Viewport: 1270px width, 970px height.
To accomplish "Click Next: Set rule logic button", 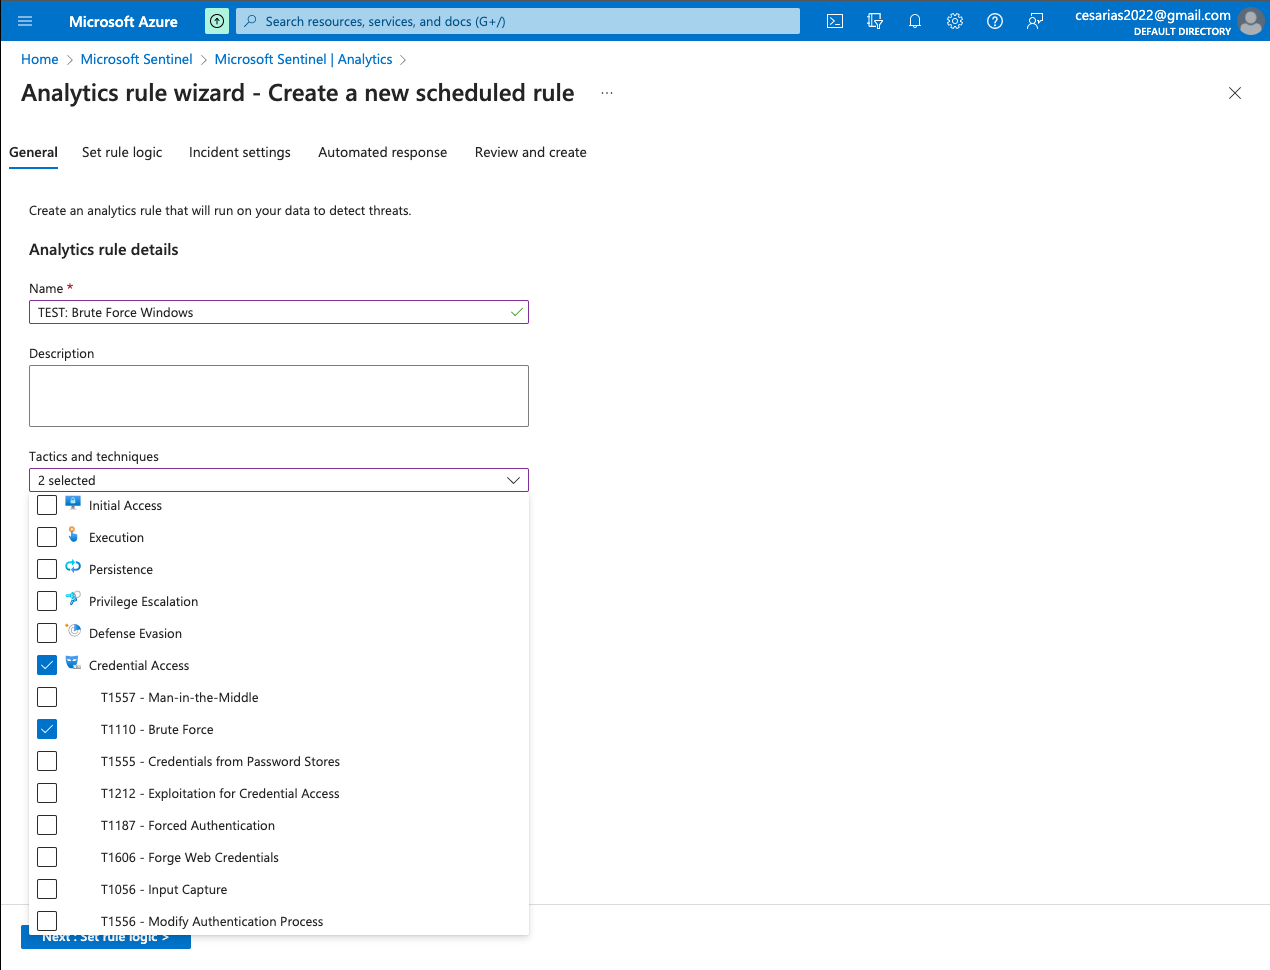I will pyautogui.click(x=106, y=937).
